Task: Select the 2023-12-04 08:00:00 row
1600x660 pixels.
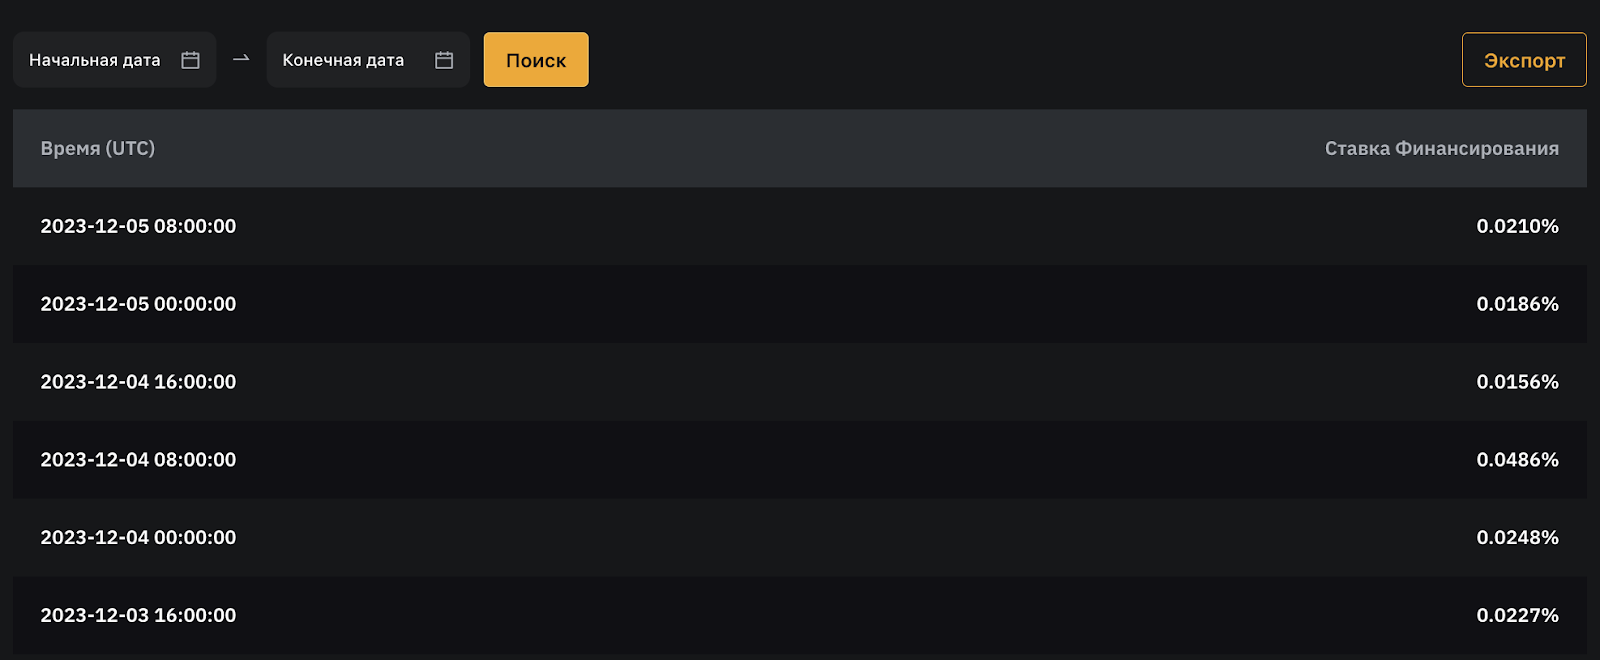Action: tap(138, 460)
